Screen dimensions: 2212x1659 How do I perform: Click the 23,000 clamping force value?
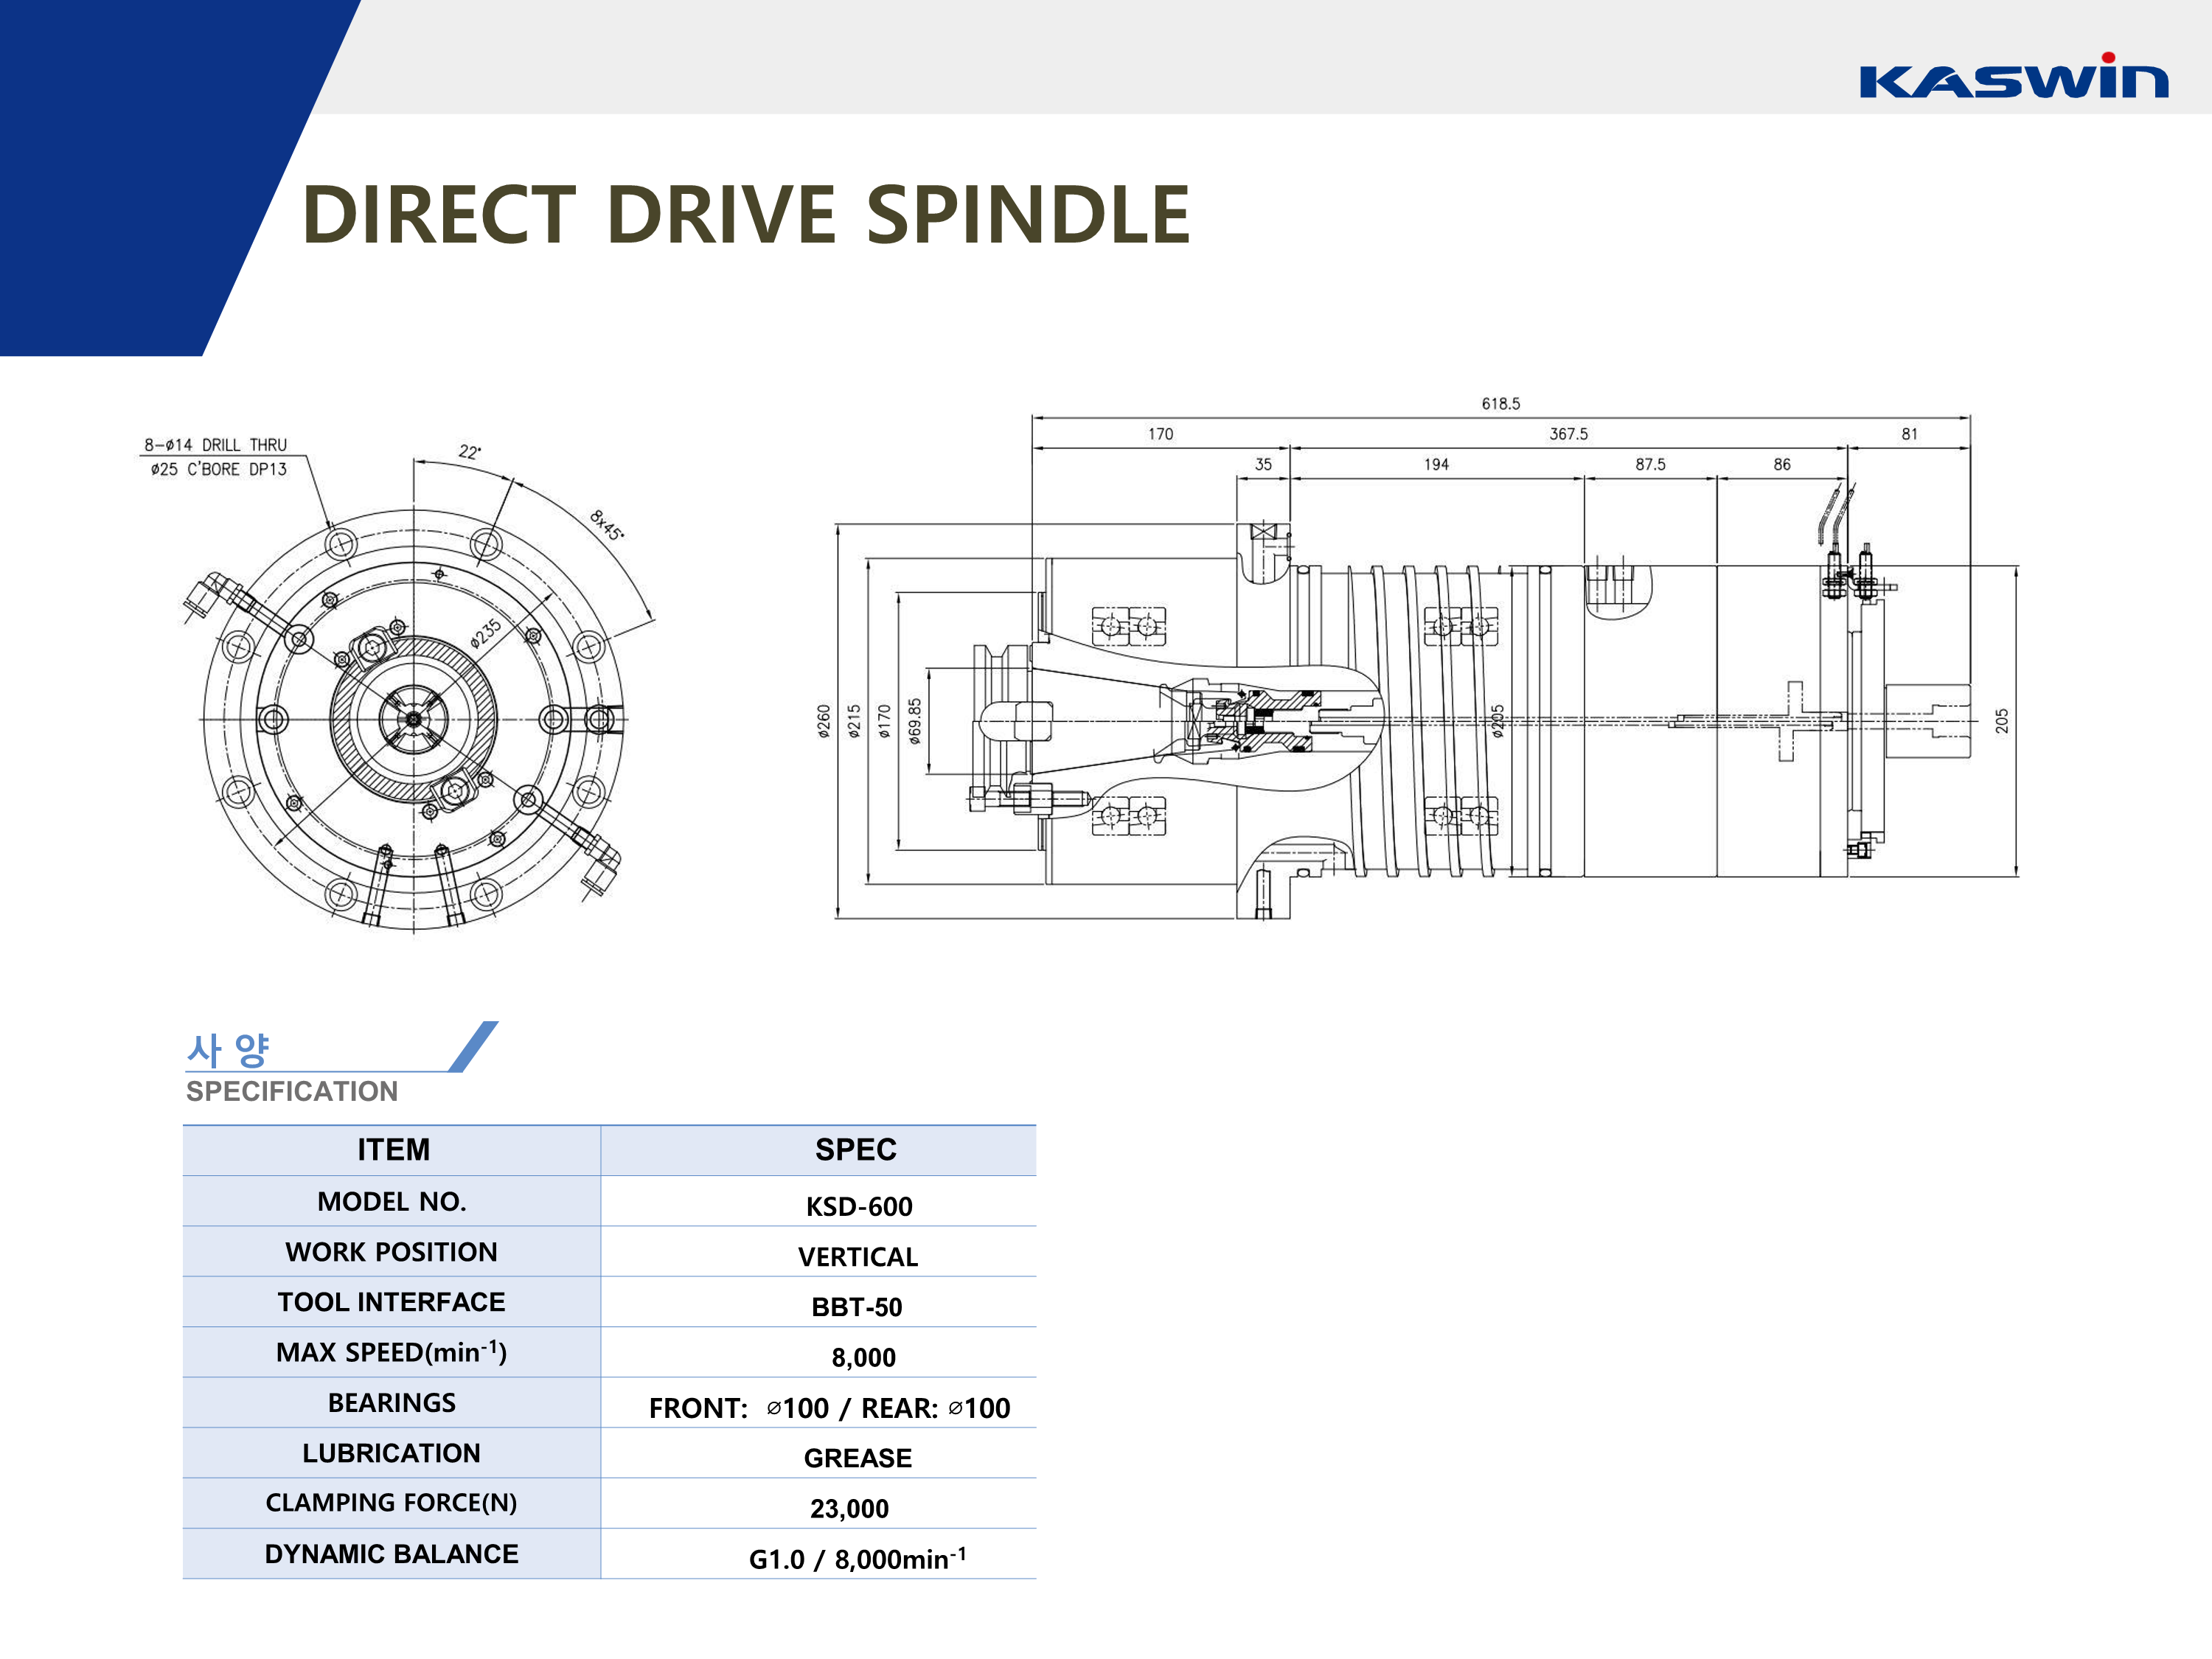[849, 1508]
